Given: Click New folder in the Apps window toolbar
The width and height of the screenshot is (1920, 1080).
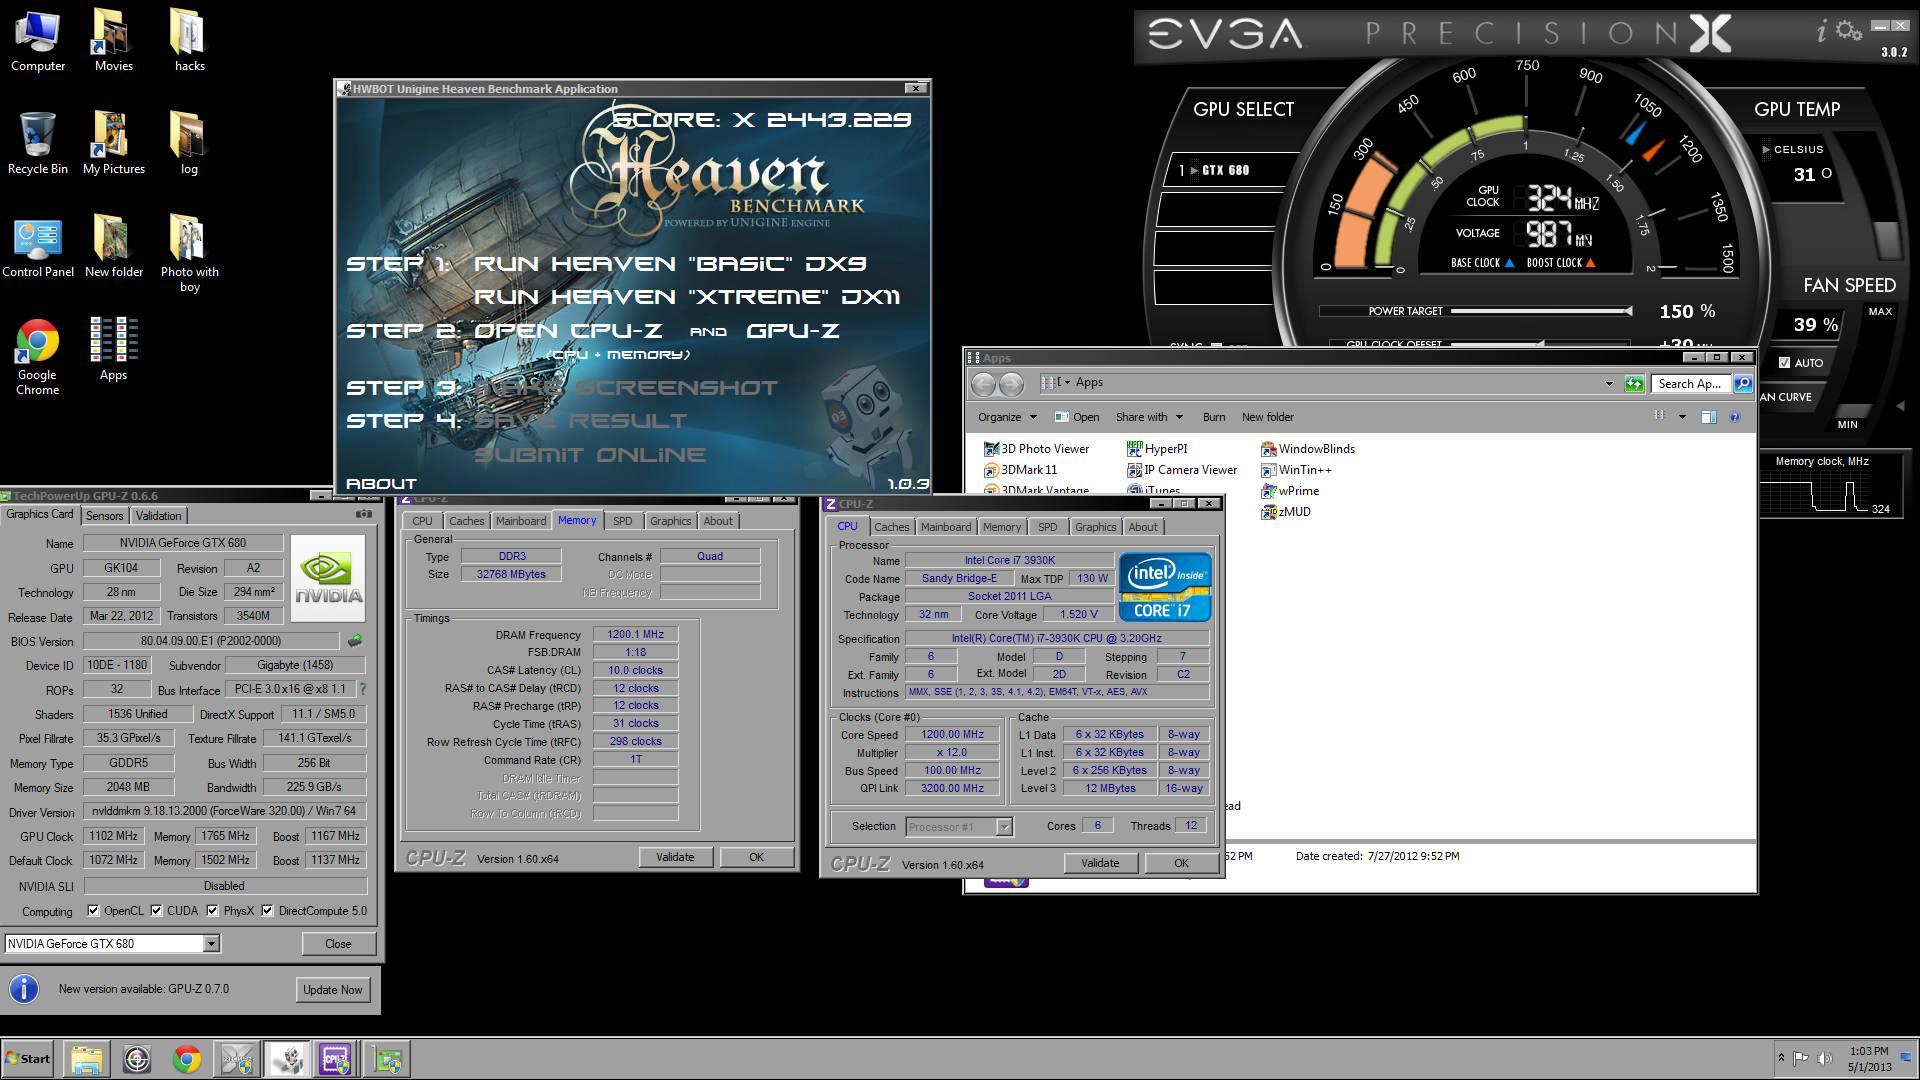Looking at the screenshot, I should click(x=1267, y=417).
